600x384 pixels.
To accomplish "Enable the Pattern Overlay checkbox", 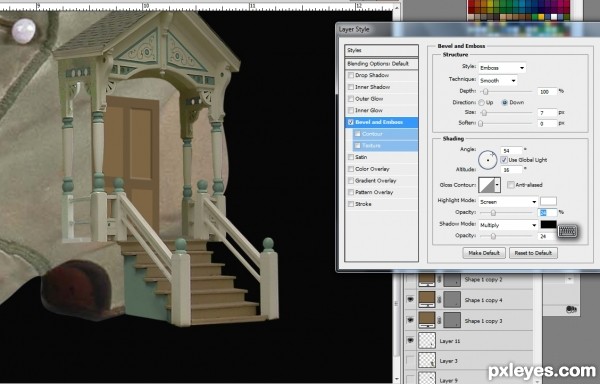I will pyautogui.click(x=351, y=192).
